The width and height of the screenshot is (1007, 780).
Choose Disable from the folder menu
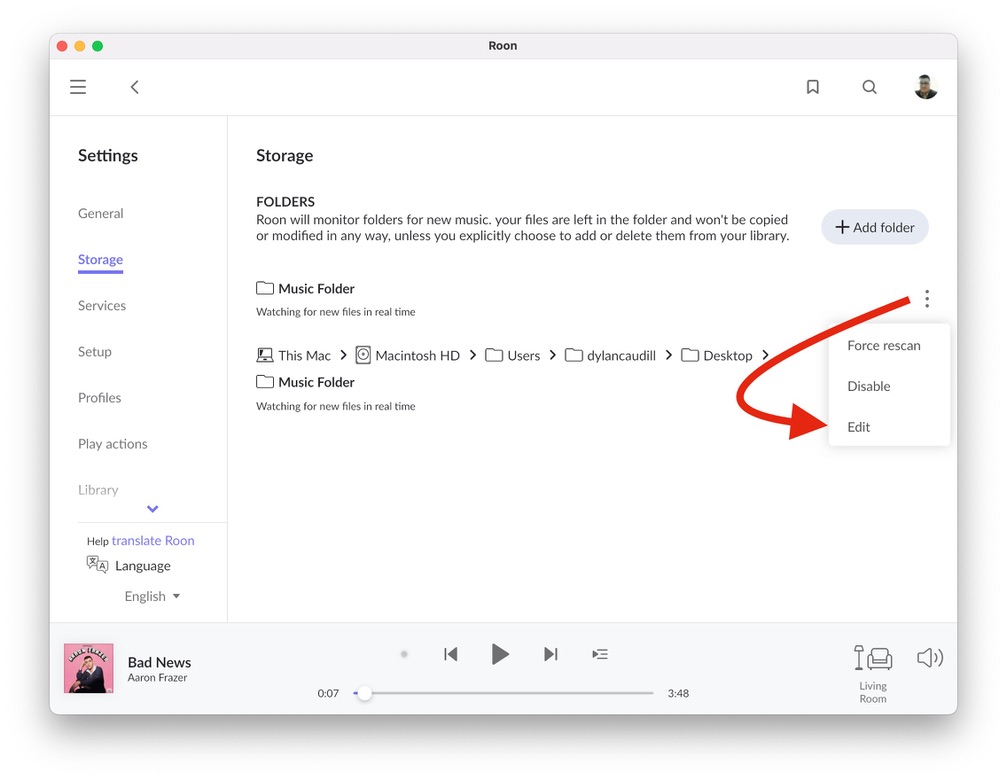coord(868,386)
